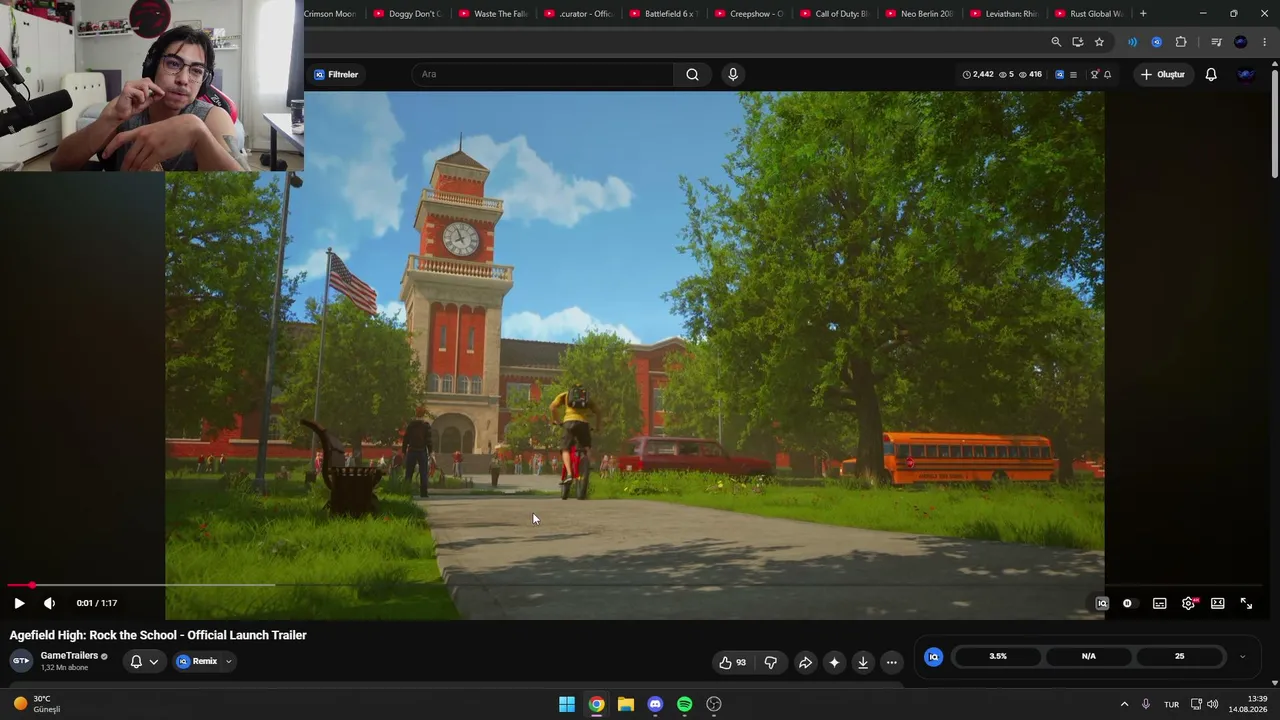Switch to the Crimson Moon tab
The width and height of the screenshot is (1280, 720).
[331, 14]
